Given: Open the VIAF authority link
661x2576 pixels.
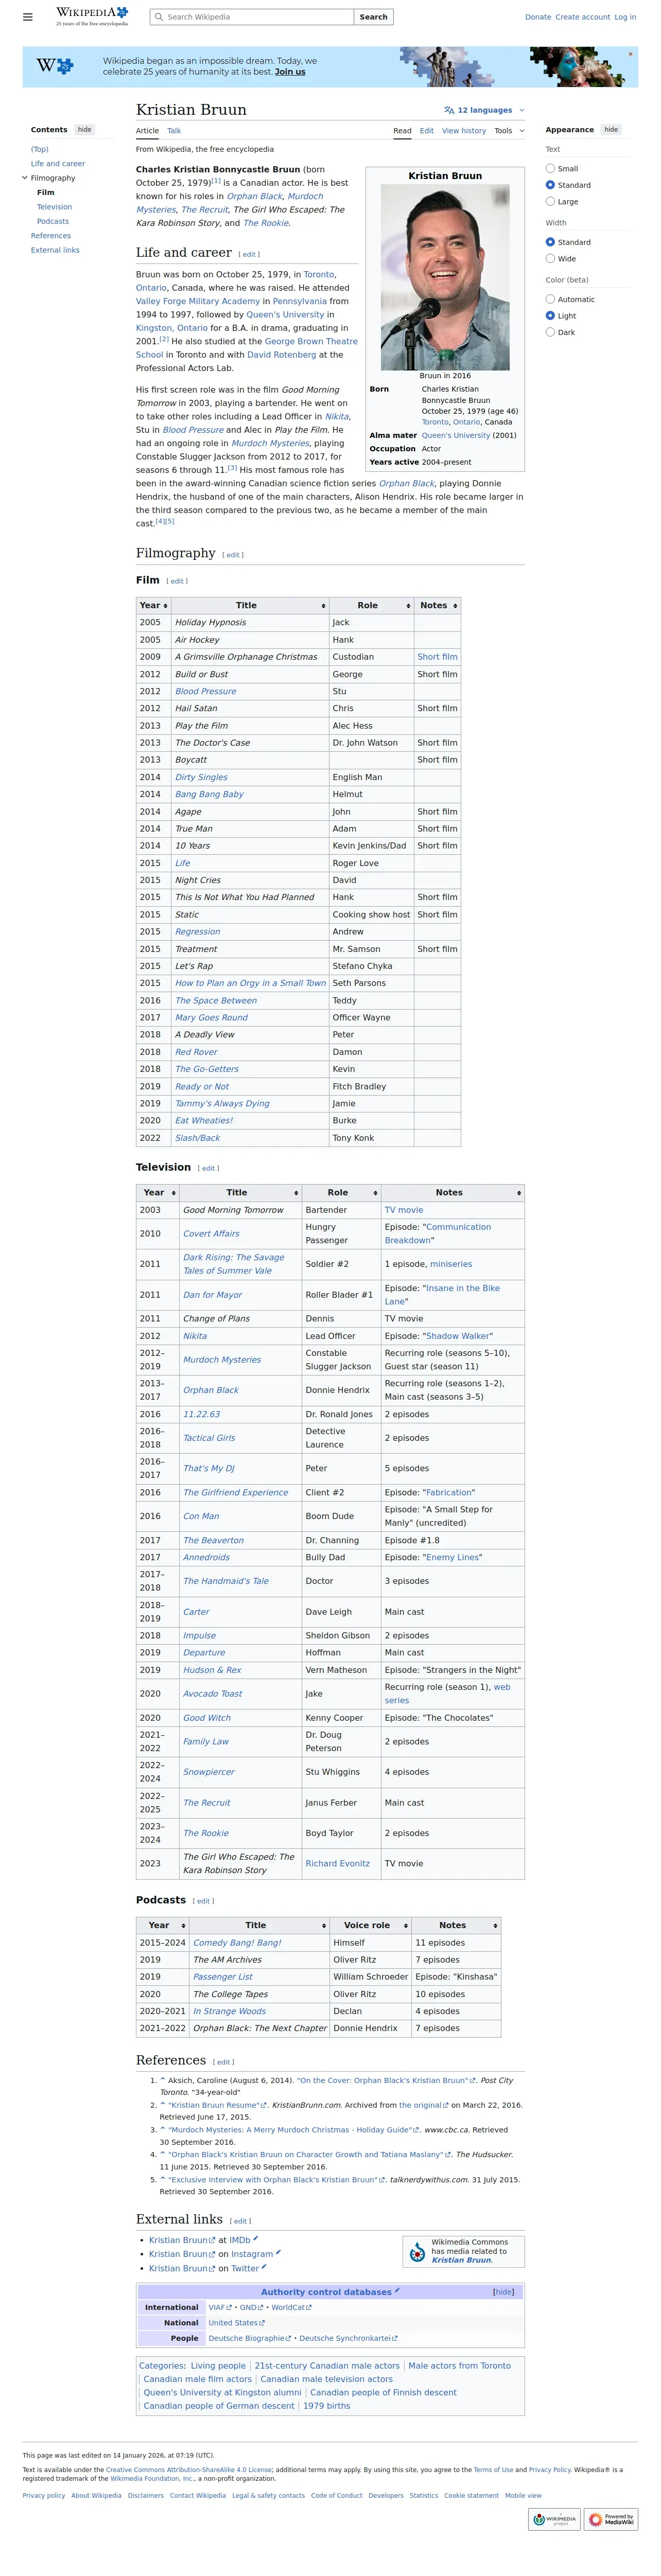Looking at the screenshot, I should point(220,2307).
